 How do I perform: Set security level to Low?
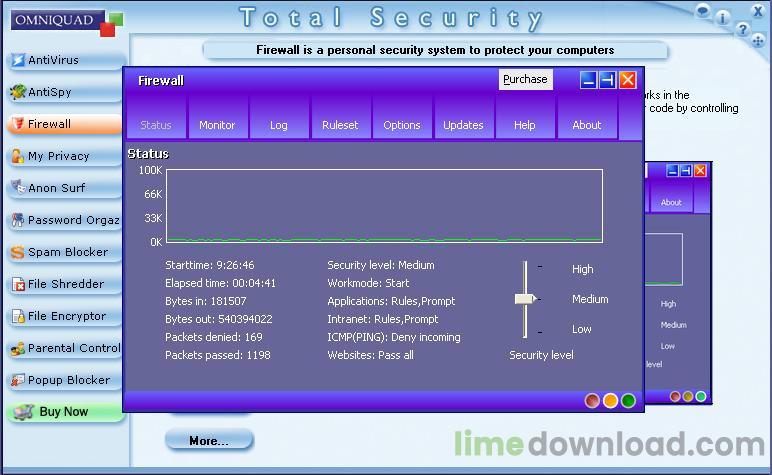coord(581,329)
